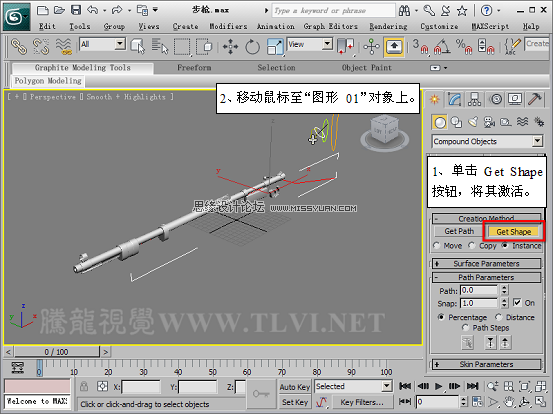Open the Modifiers menu
This screenshot has height=414, width=553.
tap(228, 26)
